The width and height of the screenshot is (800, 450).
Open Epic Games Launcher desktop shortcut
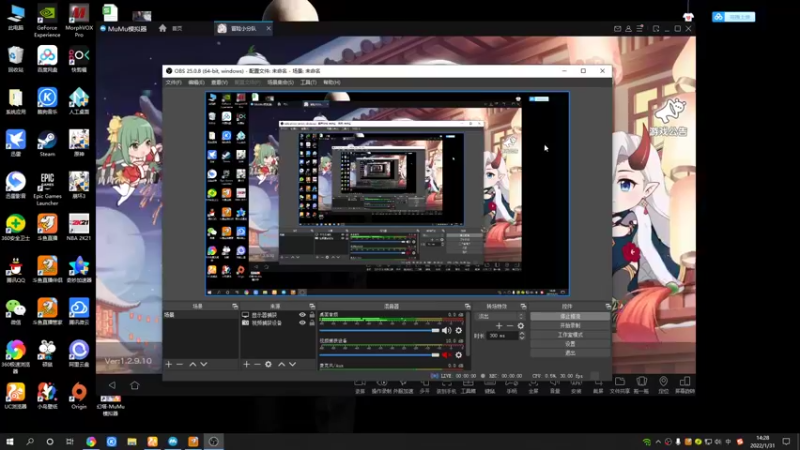pos(47,189)
